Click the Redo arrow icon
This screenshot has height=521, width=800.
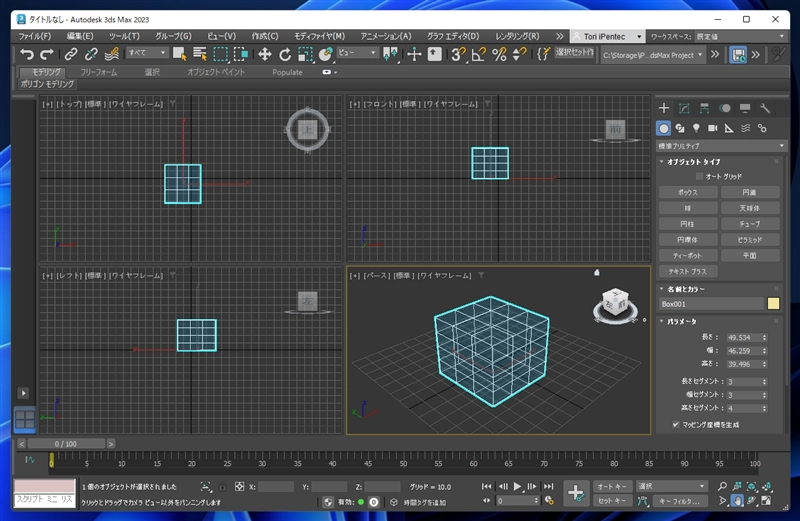click(47, 54)
